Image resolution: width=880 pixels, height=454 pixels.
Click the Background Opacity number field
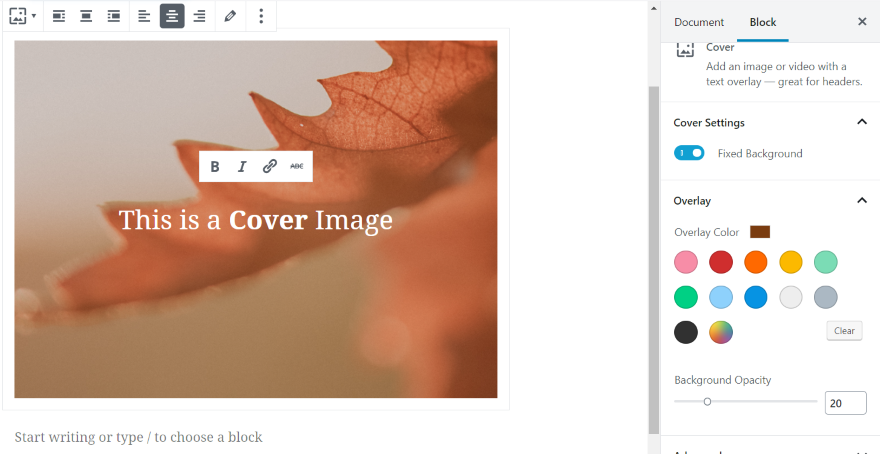click(845, 403)
